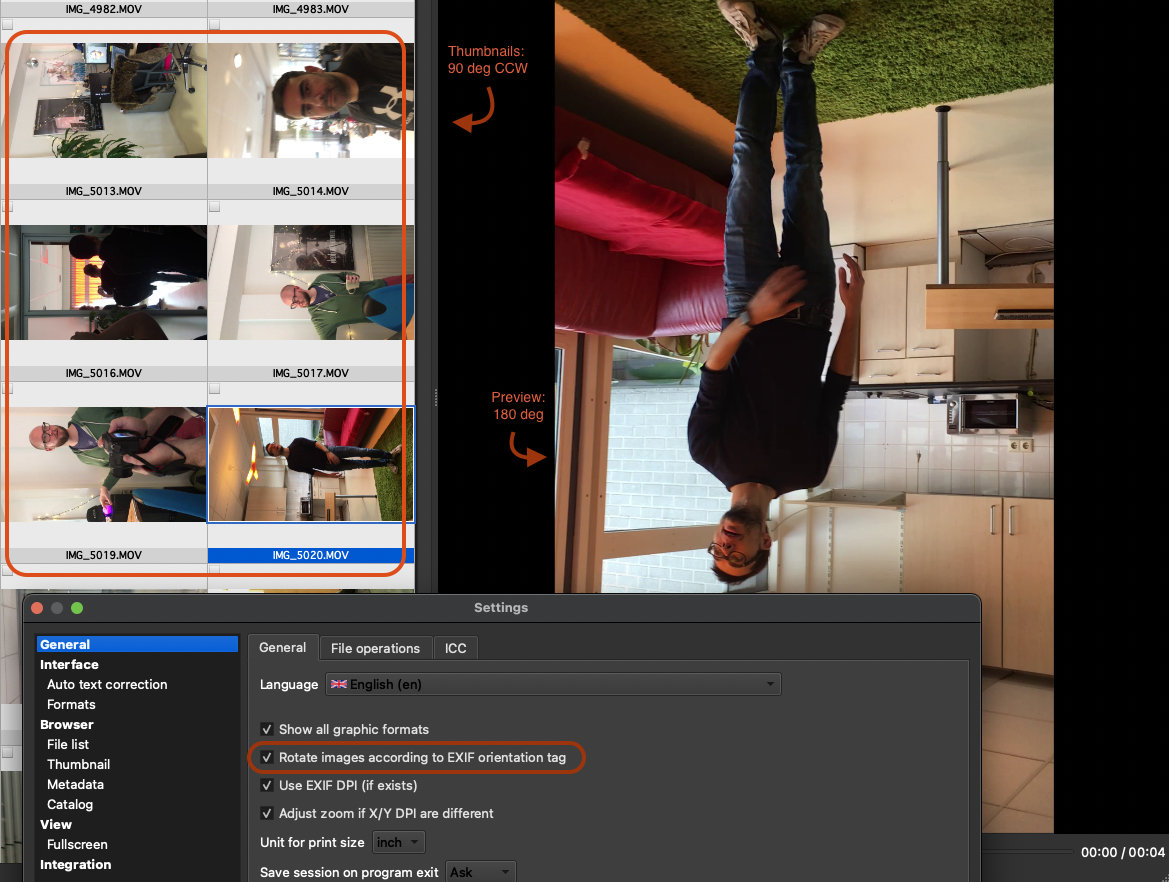This screenshot has height=882, width=1169.
Task: Tick the tag checkbox above IMG_5020.MOV thumbnail
Action: [214, 388]
